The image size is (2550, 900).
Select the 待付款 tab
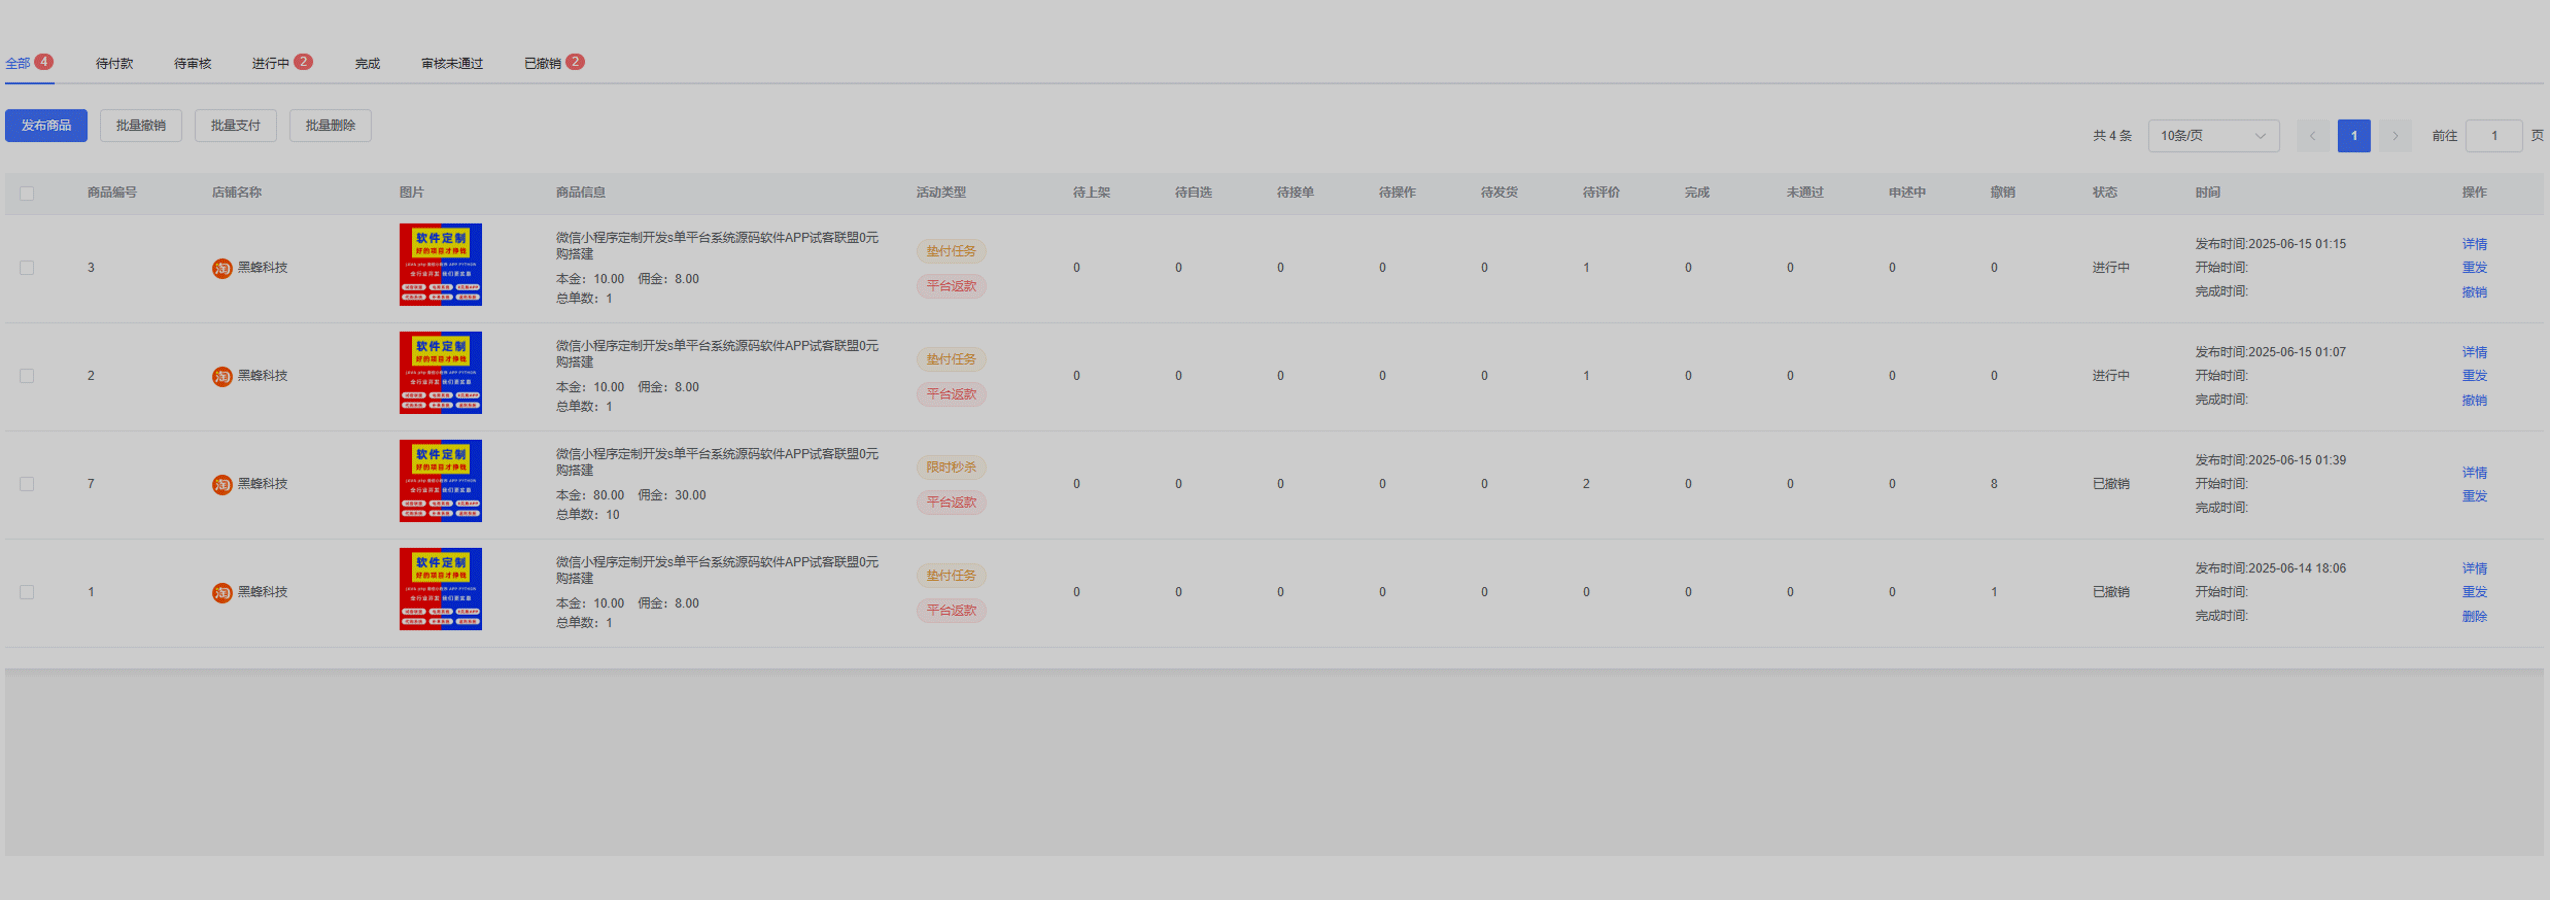coord(114,64)
